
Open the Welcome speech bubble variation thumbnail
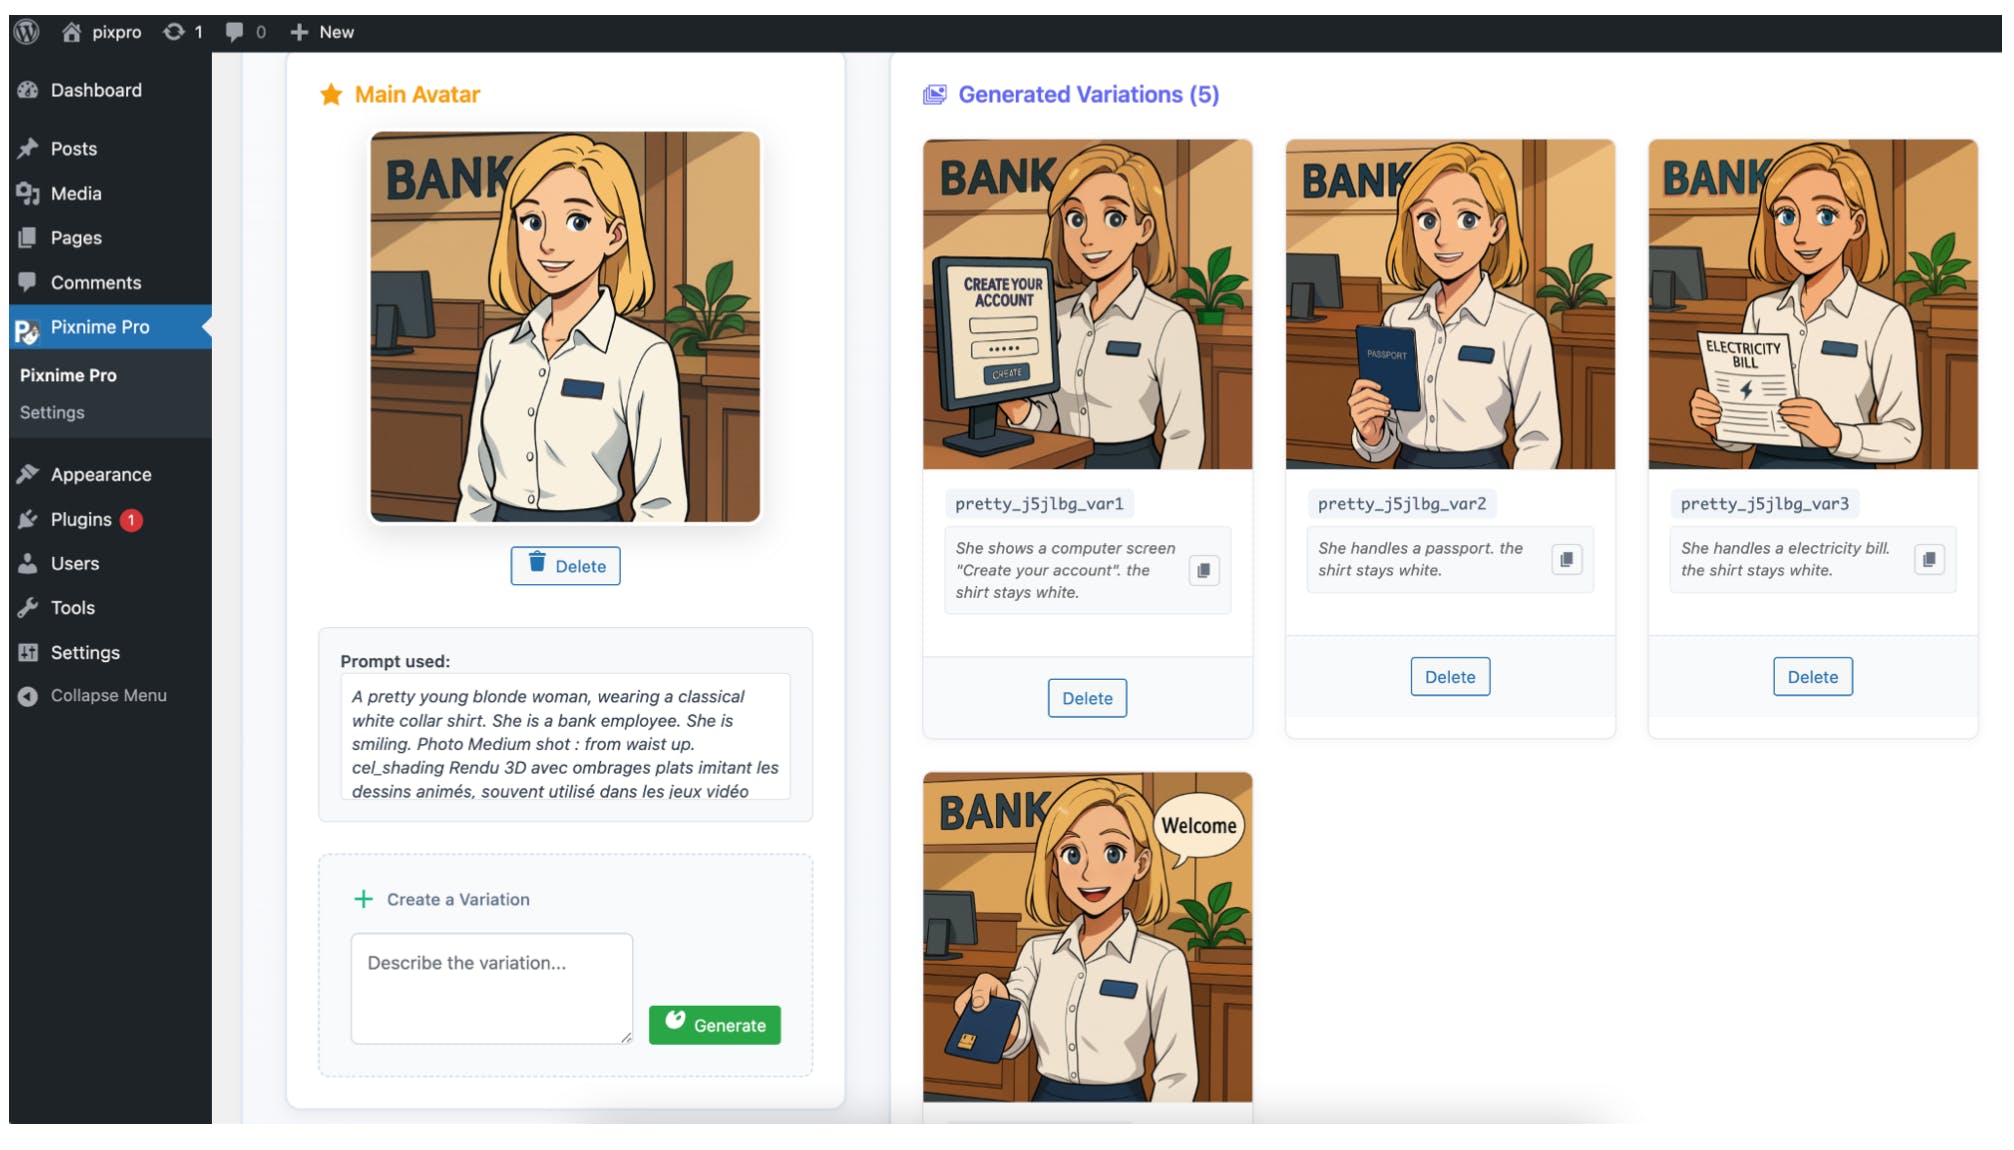point(1087,937)
